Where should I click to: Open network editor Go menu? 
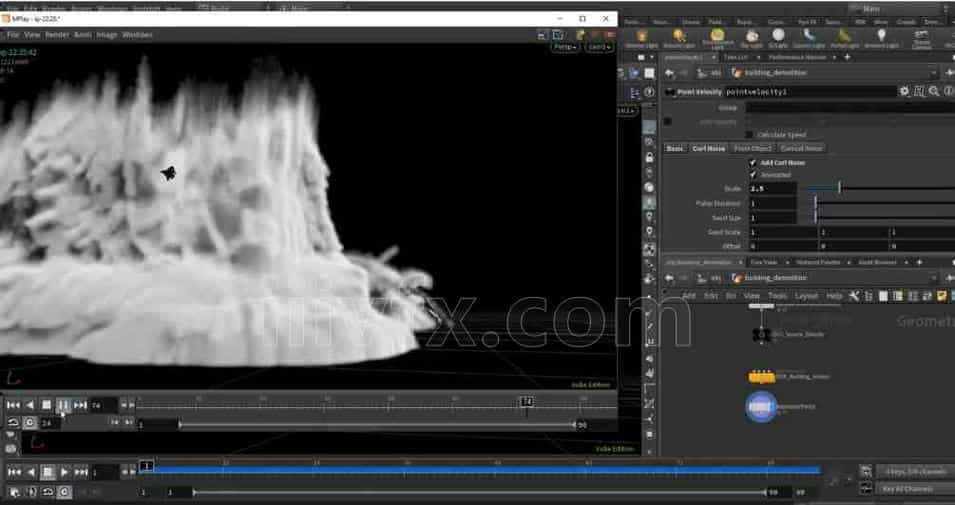pyautogui.click(x=731, y=296)
